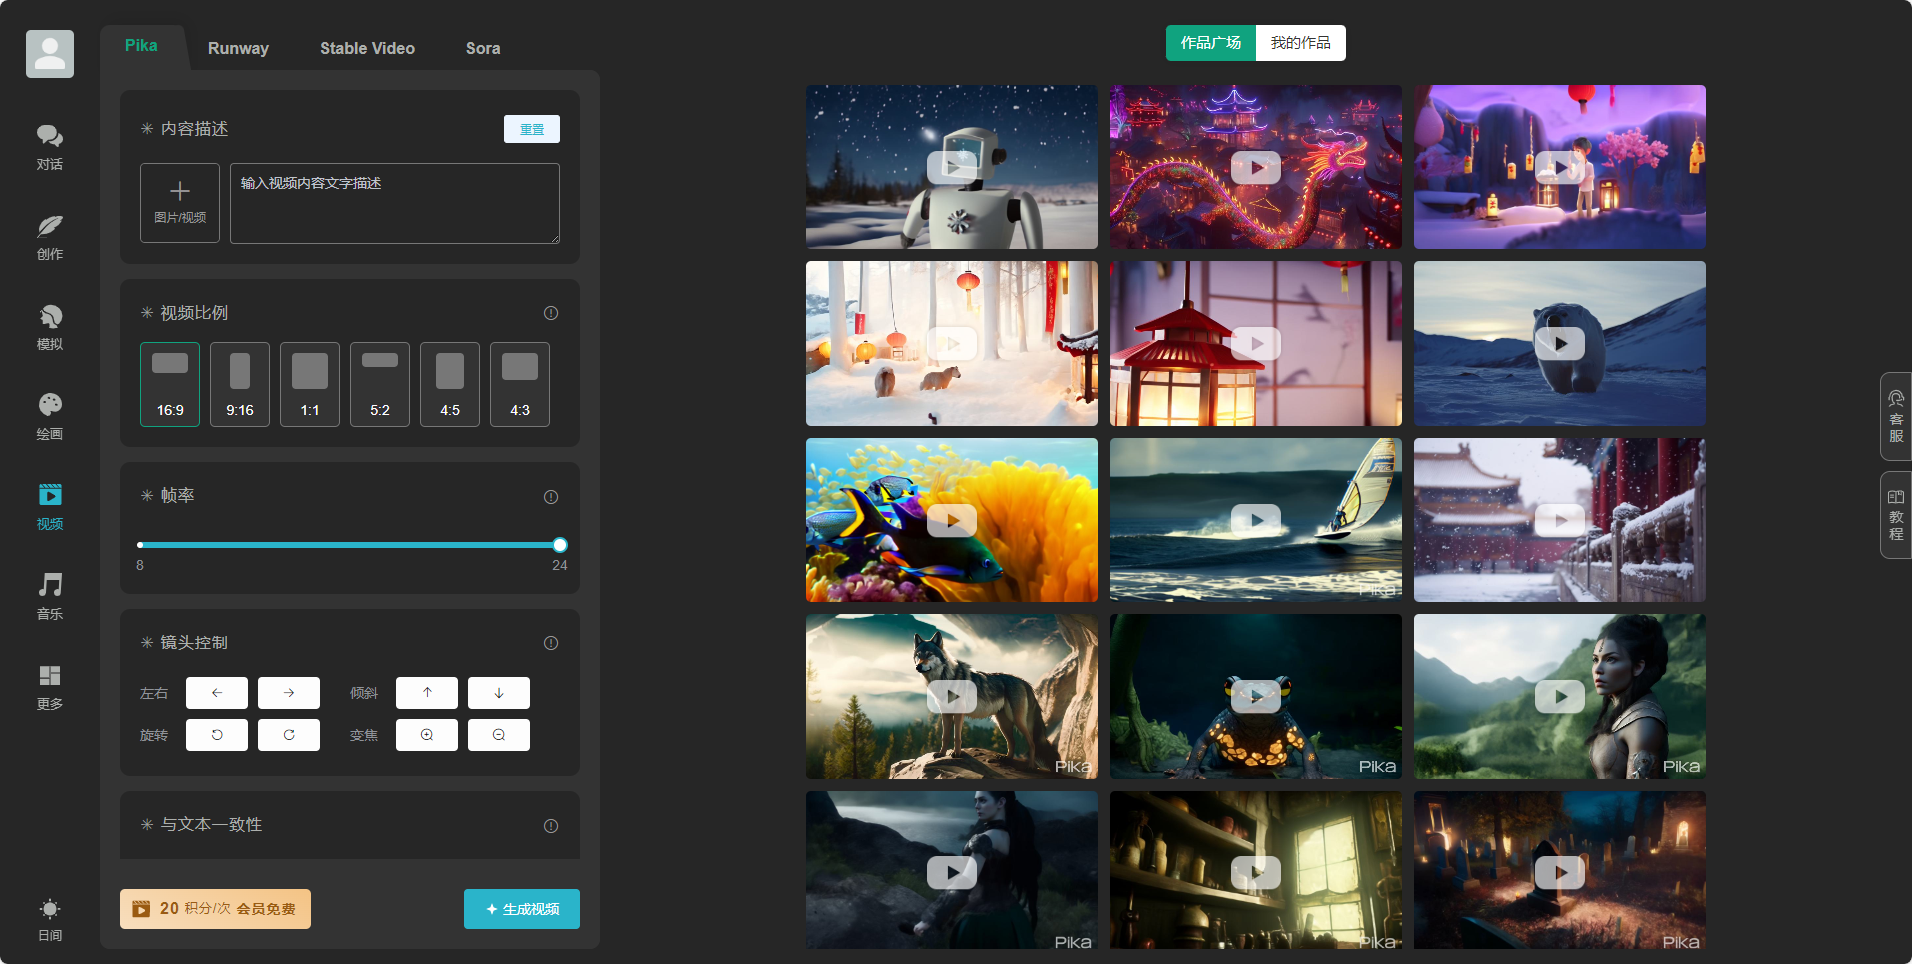Screen dimensions: 1912x964
Task: Click the 生成视频 generate button
Action: [522, 909]
